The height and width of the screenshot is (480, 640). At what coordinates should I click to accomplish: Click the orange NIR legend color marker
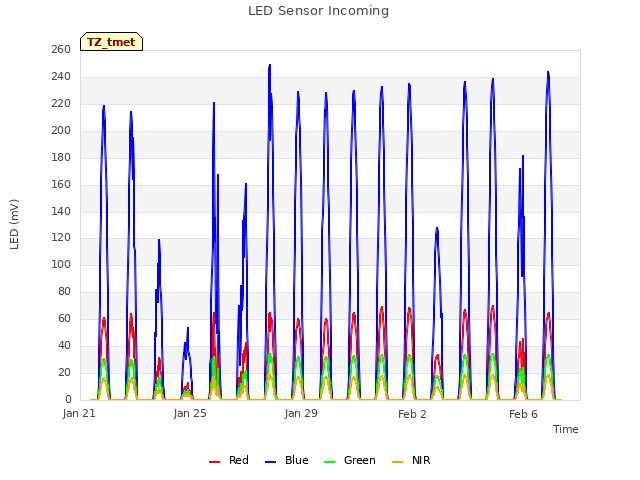[x=397, y=462]
